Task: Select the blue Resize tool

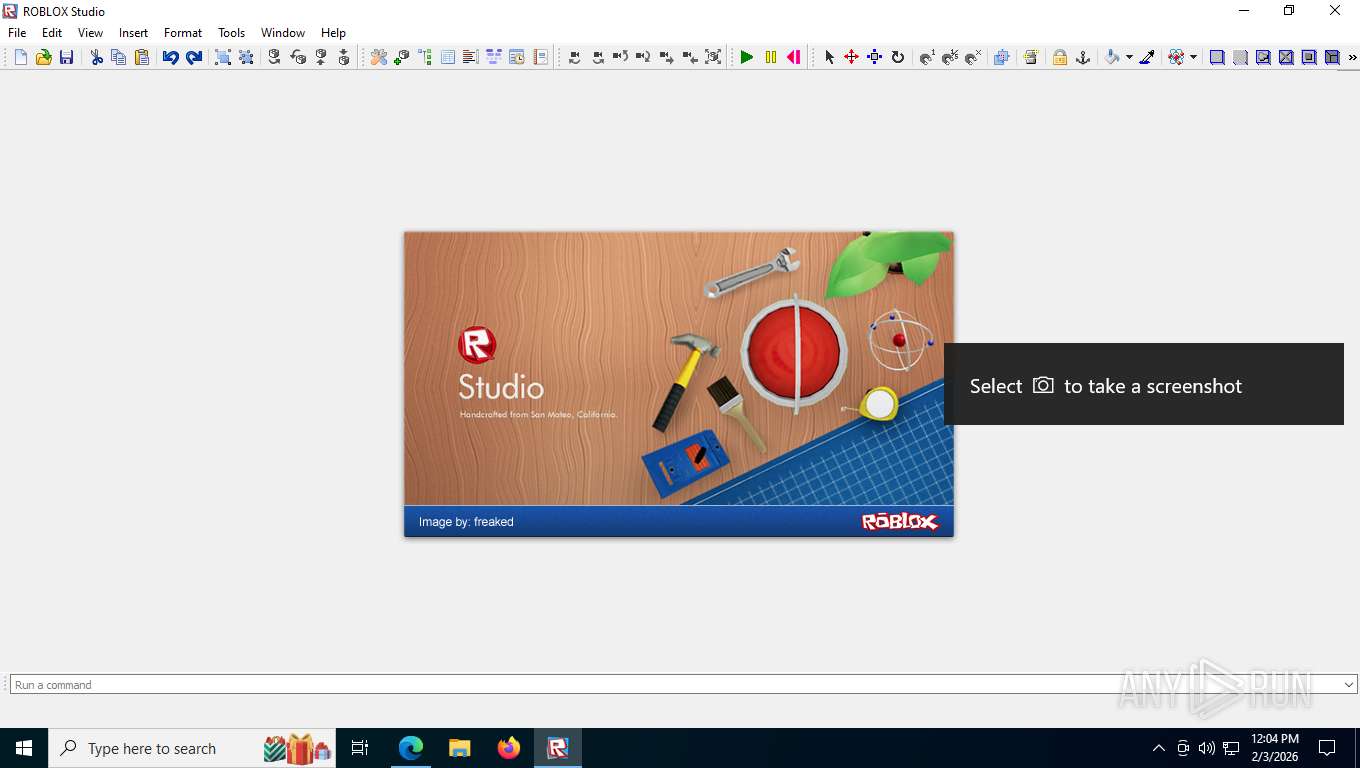Action: (x=875, y=58)
